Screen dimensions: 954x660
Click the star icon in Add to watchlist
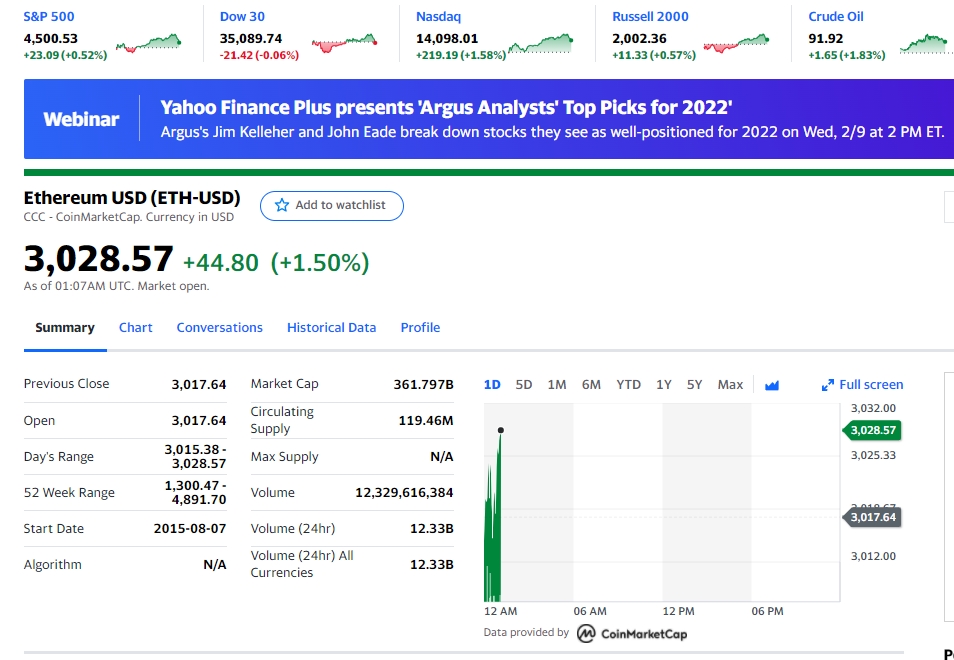282,205
